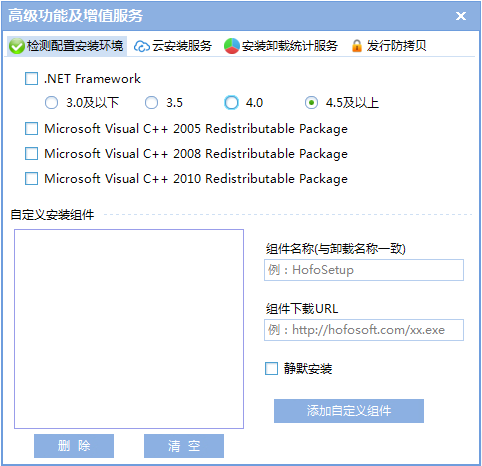Click the 添加自定义组件 button
Image resolution: width=482 pixels, height=466 pixels.
[x=349, y=411]
